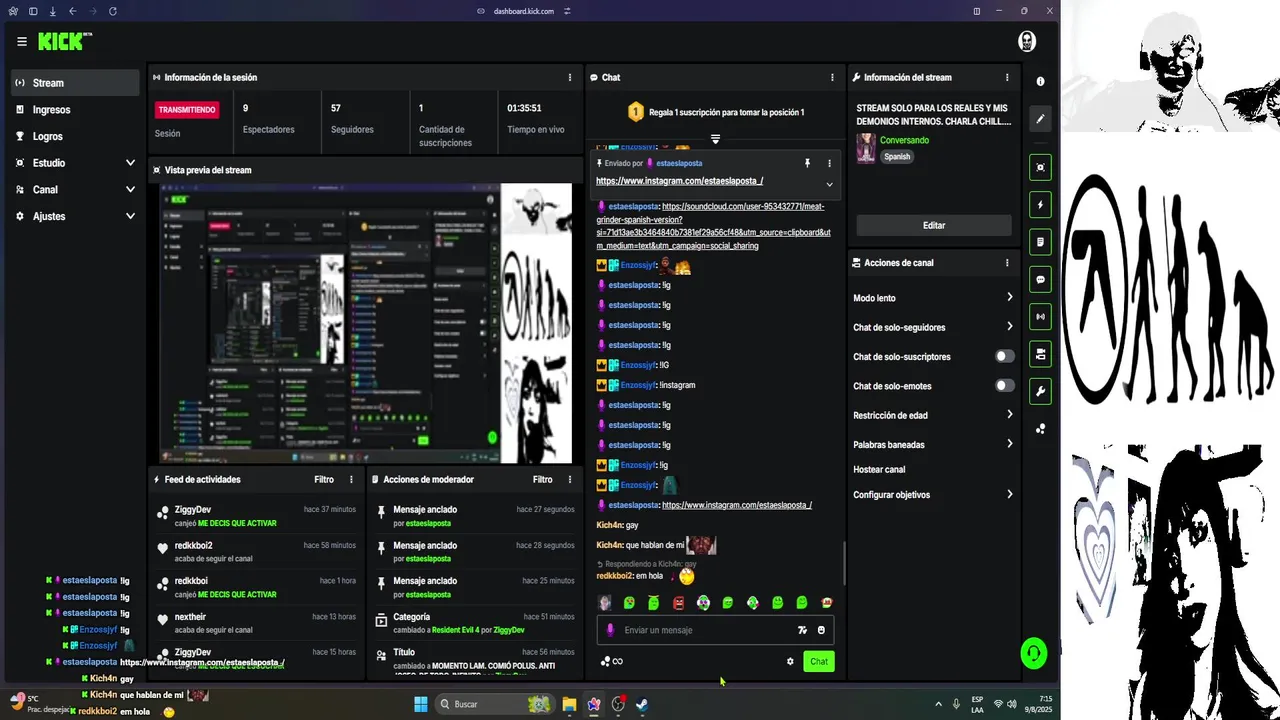Toggle Chat de solo-emotes switch
This screenshot has height=720, width=1280.
[1004, 386]
